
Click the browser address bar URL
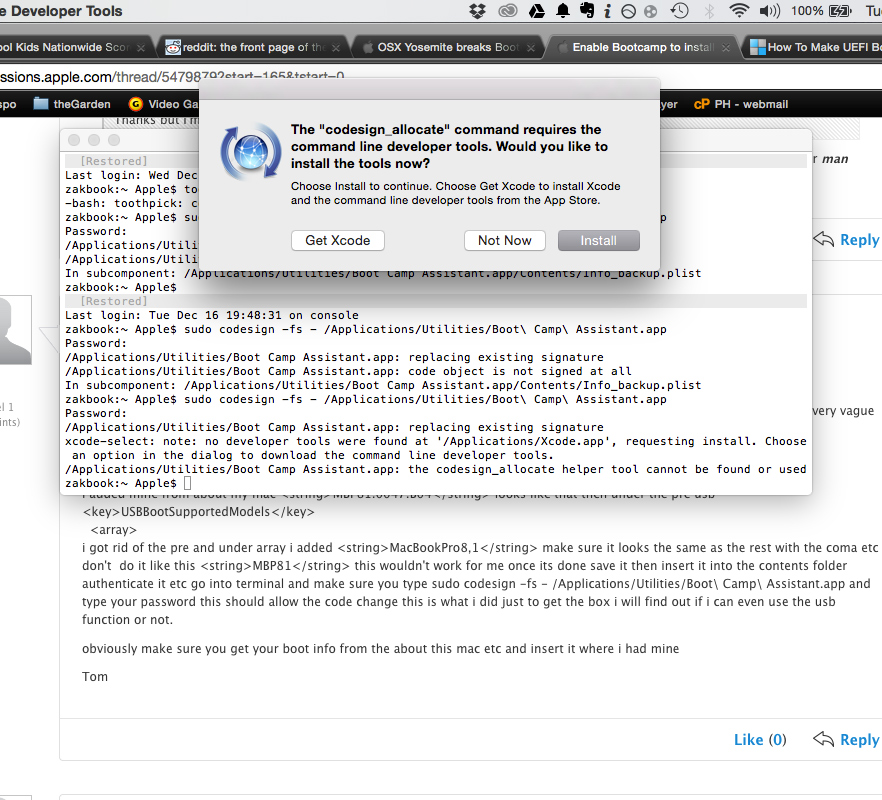(x=172, y=77)
